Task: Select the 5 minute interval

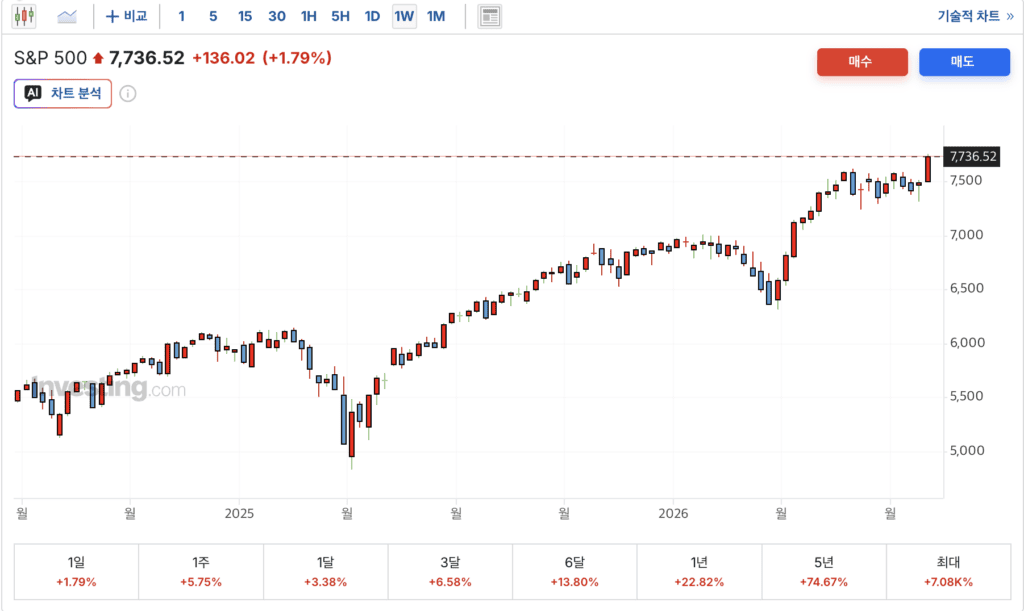Action: click(x=213, y=16)
